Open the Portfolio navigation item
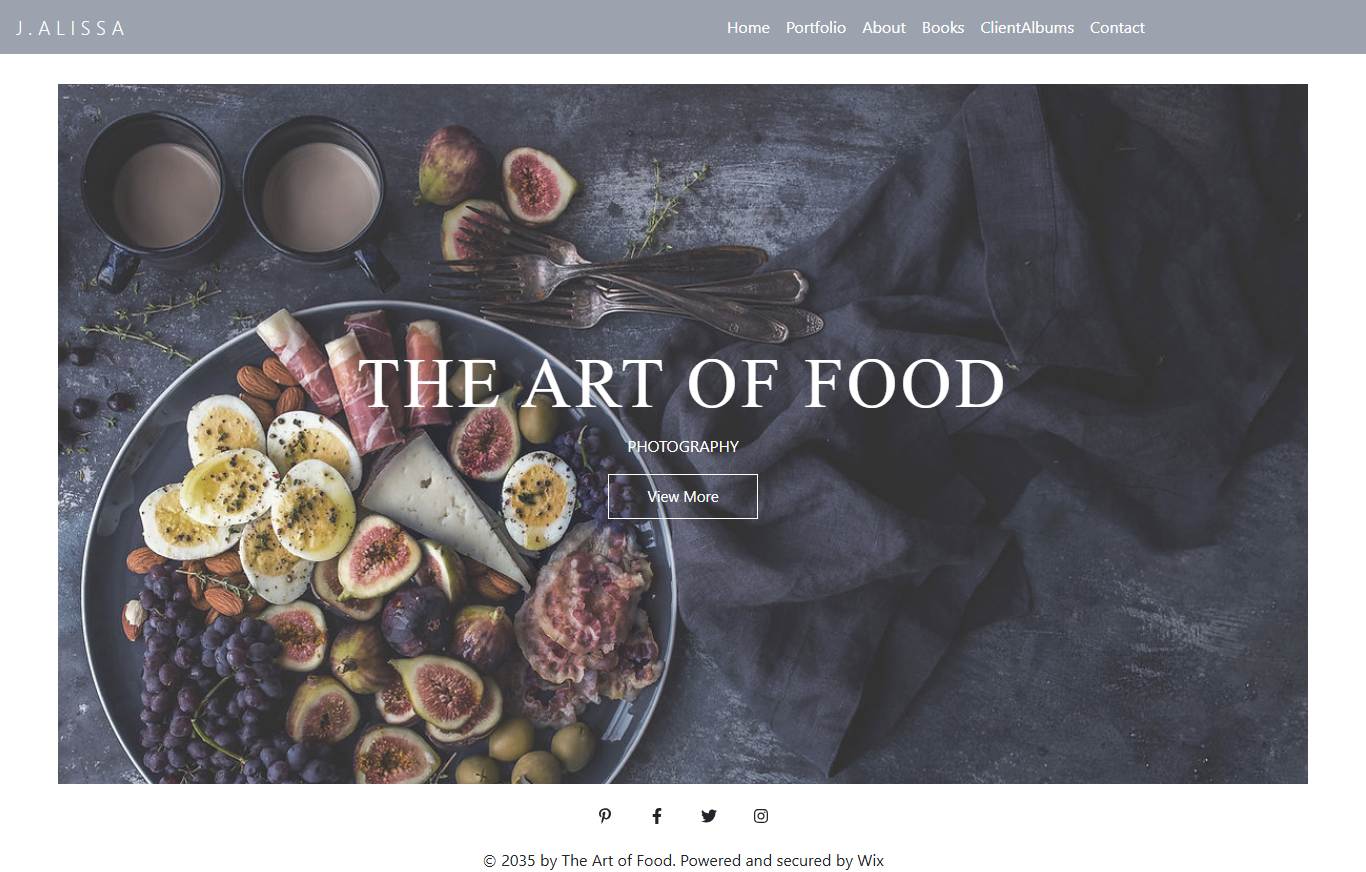 click(816, 28)
